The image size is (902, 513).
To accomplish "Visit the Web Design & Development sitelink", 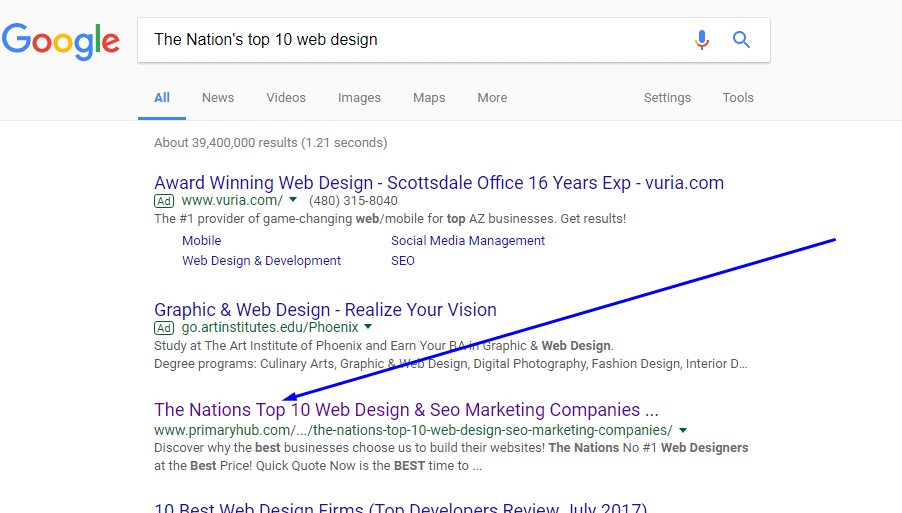I will pos(261,261).
